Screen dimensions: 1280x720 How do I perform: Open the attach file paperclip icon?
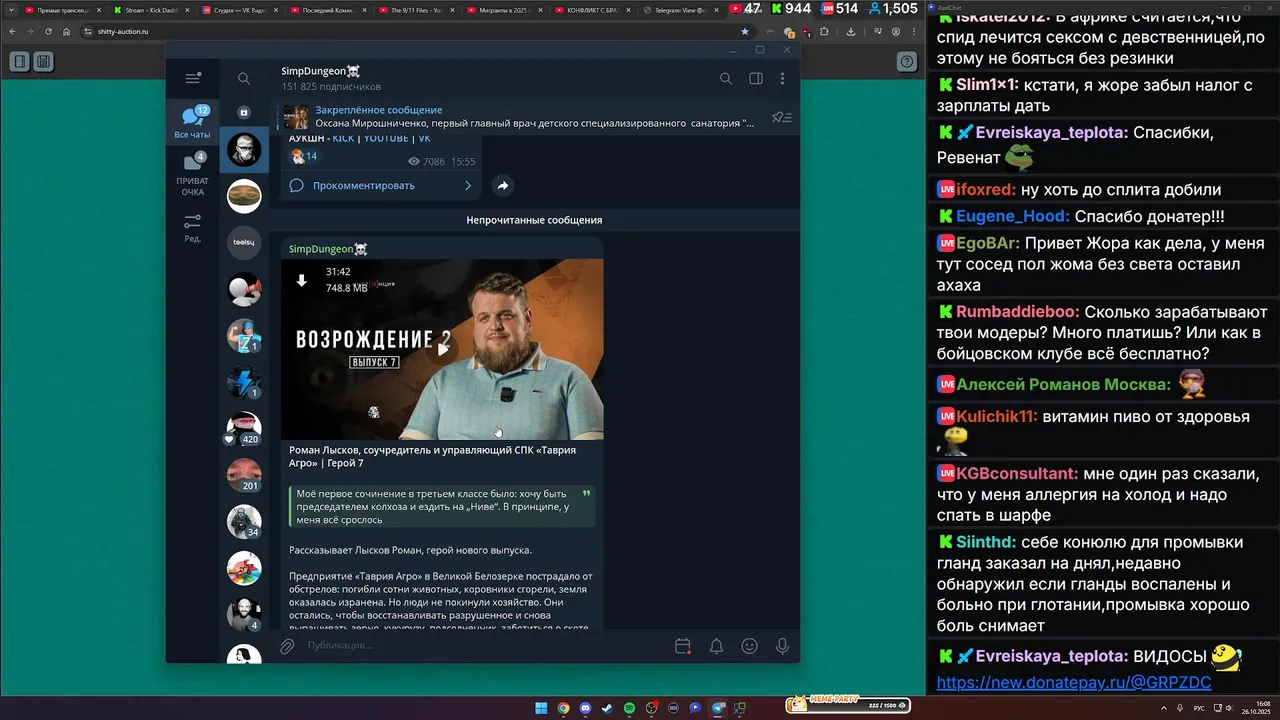pyautogui.click(x=287, y=646)
